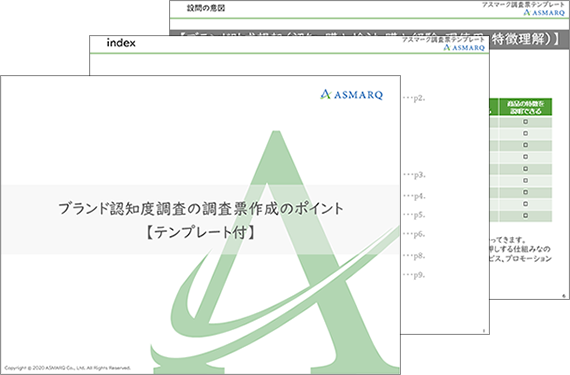Click the p3. page reference
The image size is (570, 375).
(414, 175)
